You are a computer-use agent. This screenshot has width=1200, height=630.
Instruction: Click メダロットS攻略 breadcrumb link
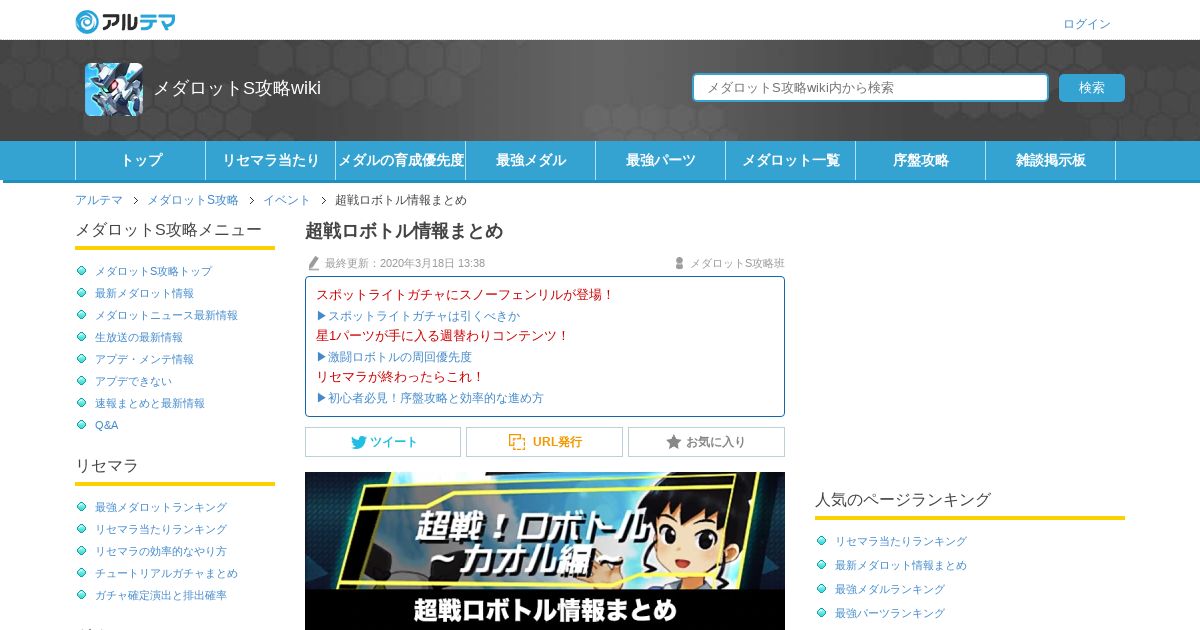click(193, 200)
